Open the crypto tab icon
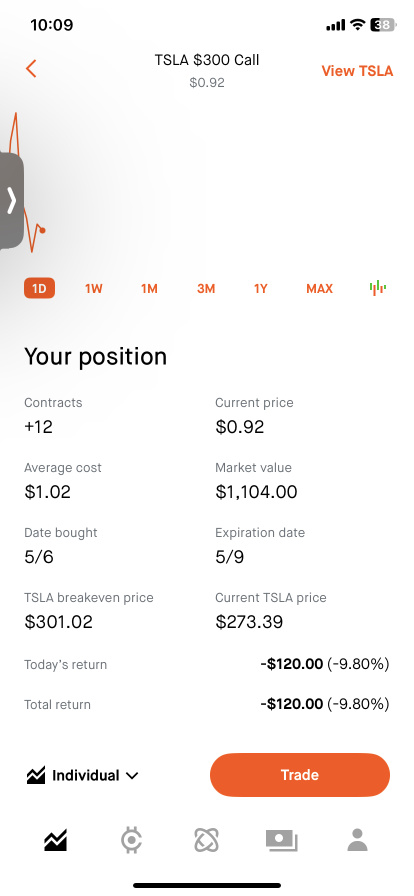The width and height of the screenshot is (414, 896). (132, 841)
